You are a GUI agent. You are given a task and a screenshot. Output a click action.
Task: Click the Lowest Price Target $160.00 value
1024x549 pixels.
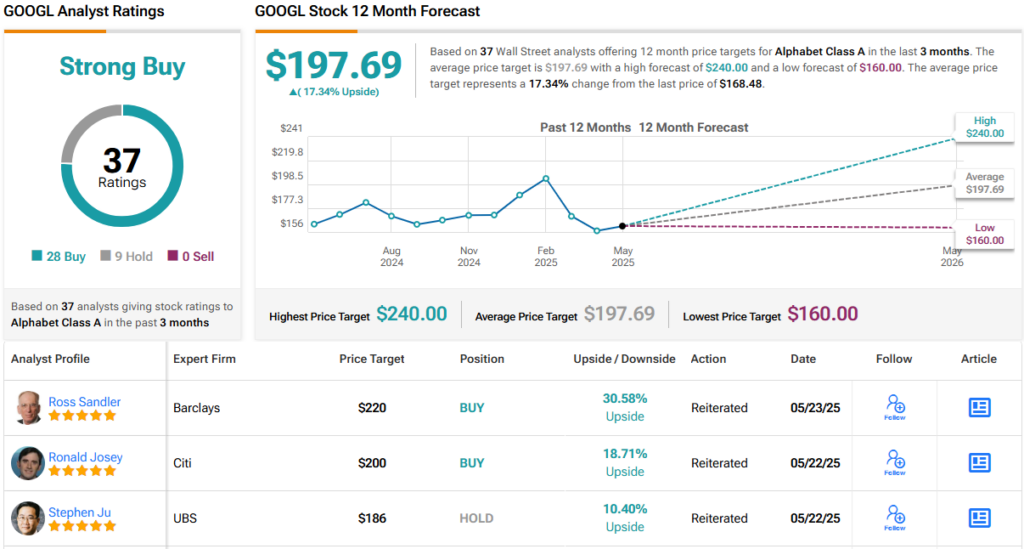point(823,314)
